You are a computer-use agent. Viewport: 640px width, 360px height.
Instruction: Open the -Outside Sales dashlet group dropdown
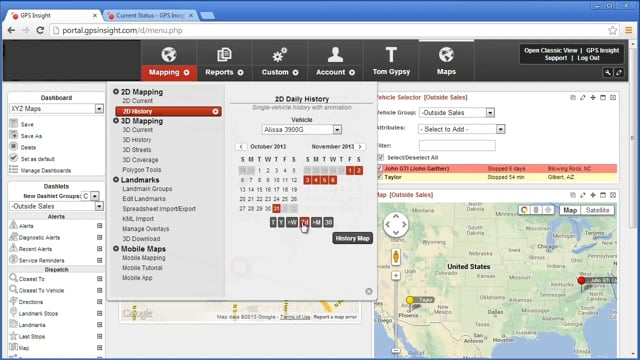56,206
